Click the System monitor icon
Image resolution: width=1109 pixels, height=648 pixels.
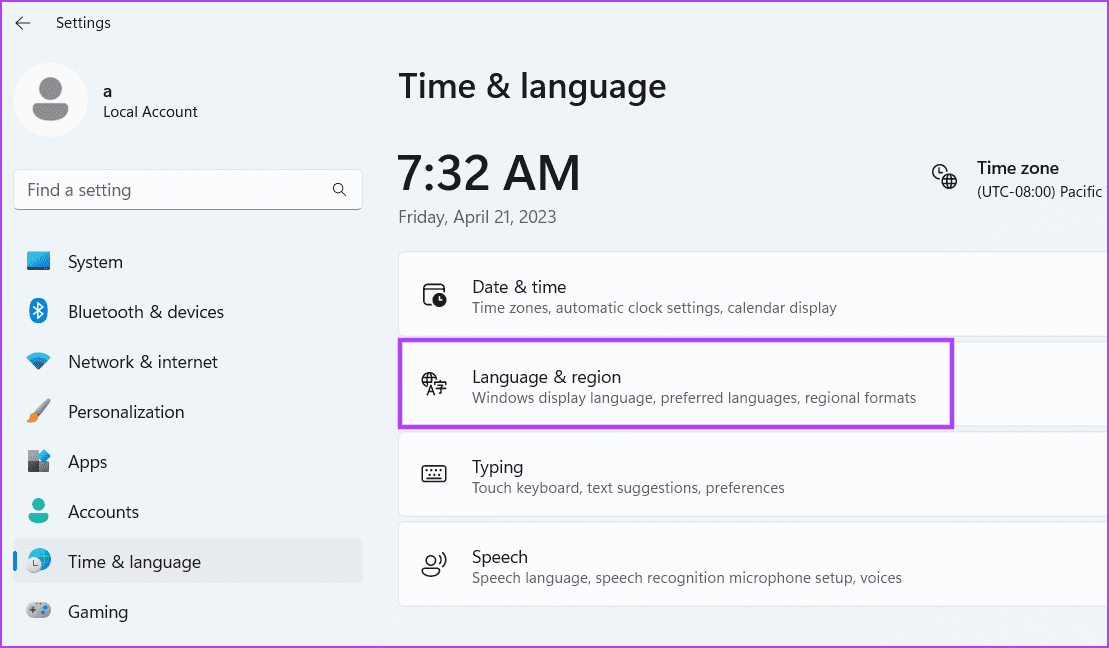point(38,261)
